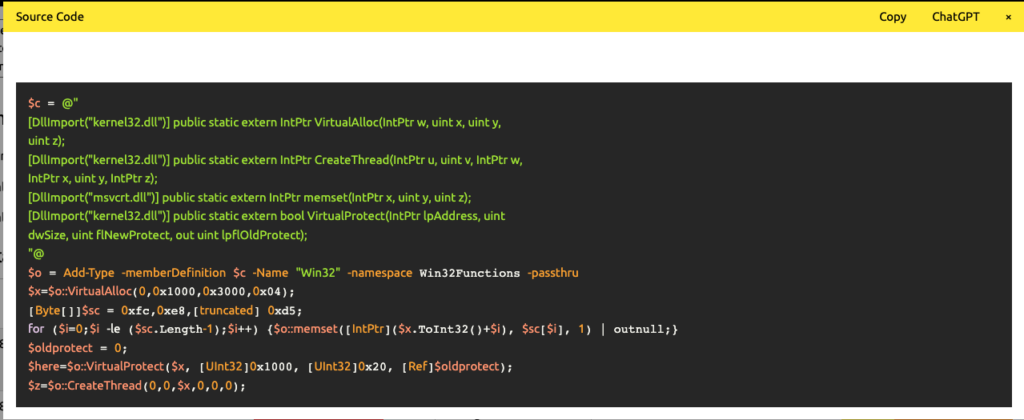Click the '[truncated]' marker in shellcode
This screenshot has height=420, width=1024.
pyautogui.click(x=225, y=310)
